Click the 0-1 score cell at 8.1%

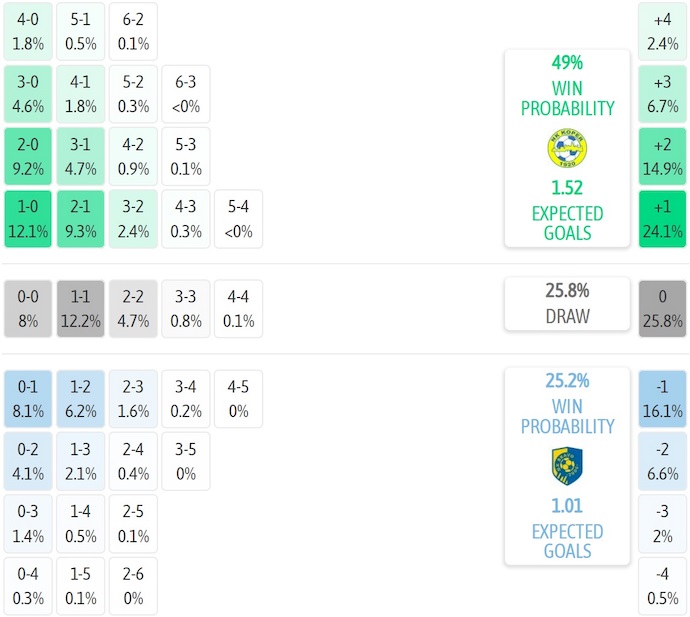[x=28, y=399]
